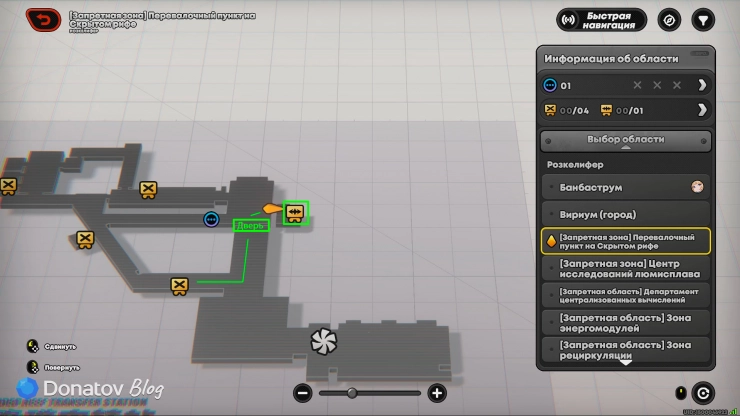Select Департамент централизованных вычислений area
Screen dimensions: 740x416
click(626, 296)
